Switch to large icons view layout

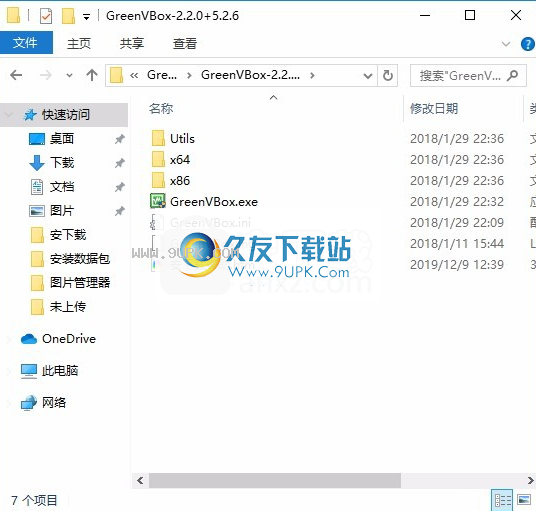point(524,500)
